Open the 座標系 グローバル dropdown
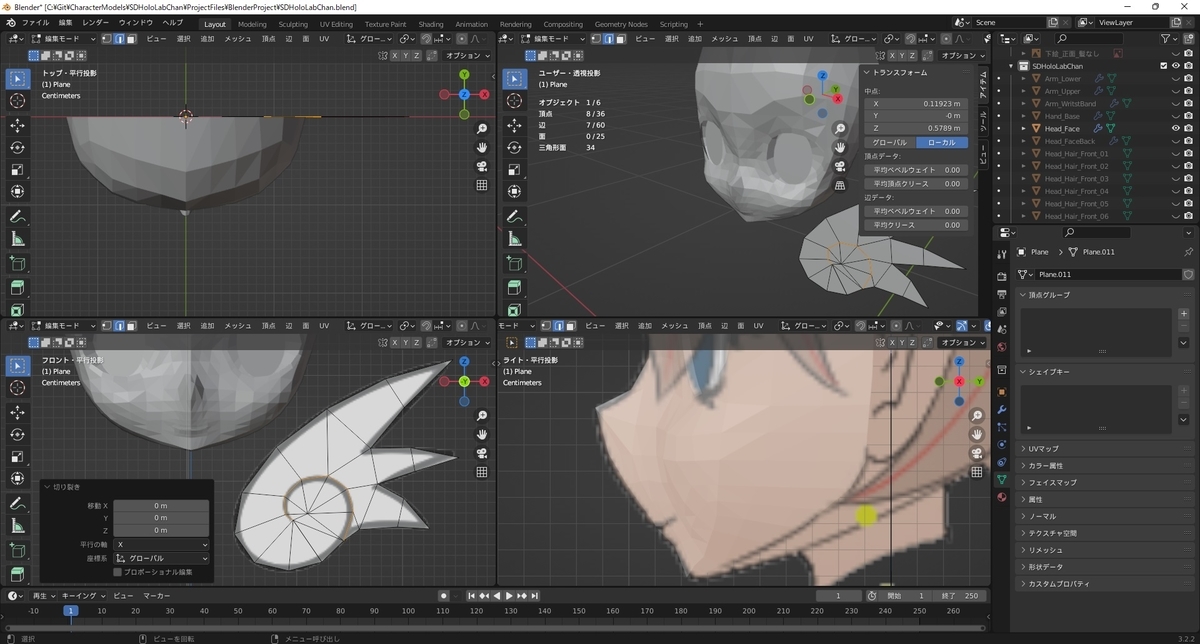The image size is (1200, 644). pos(161,558)
